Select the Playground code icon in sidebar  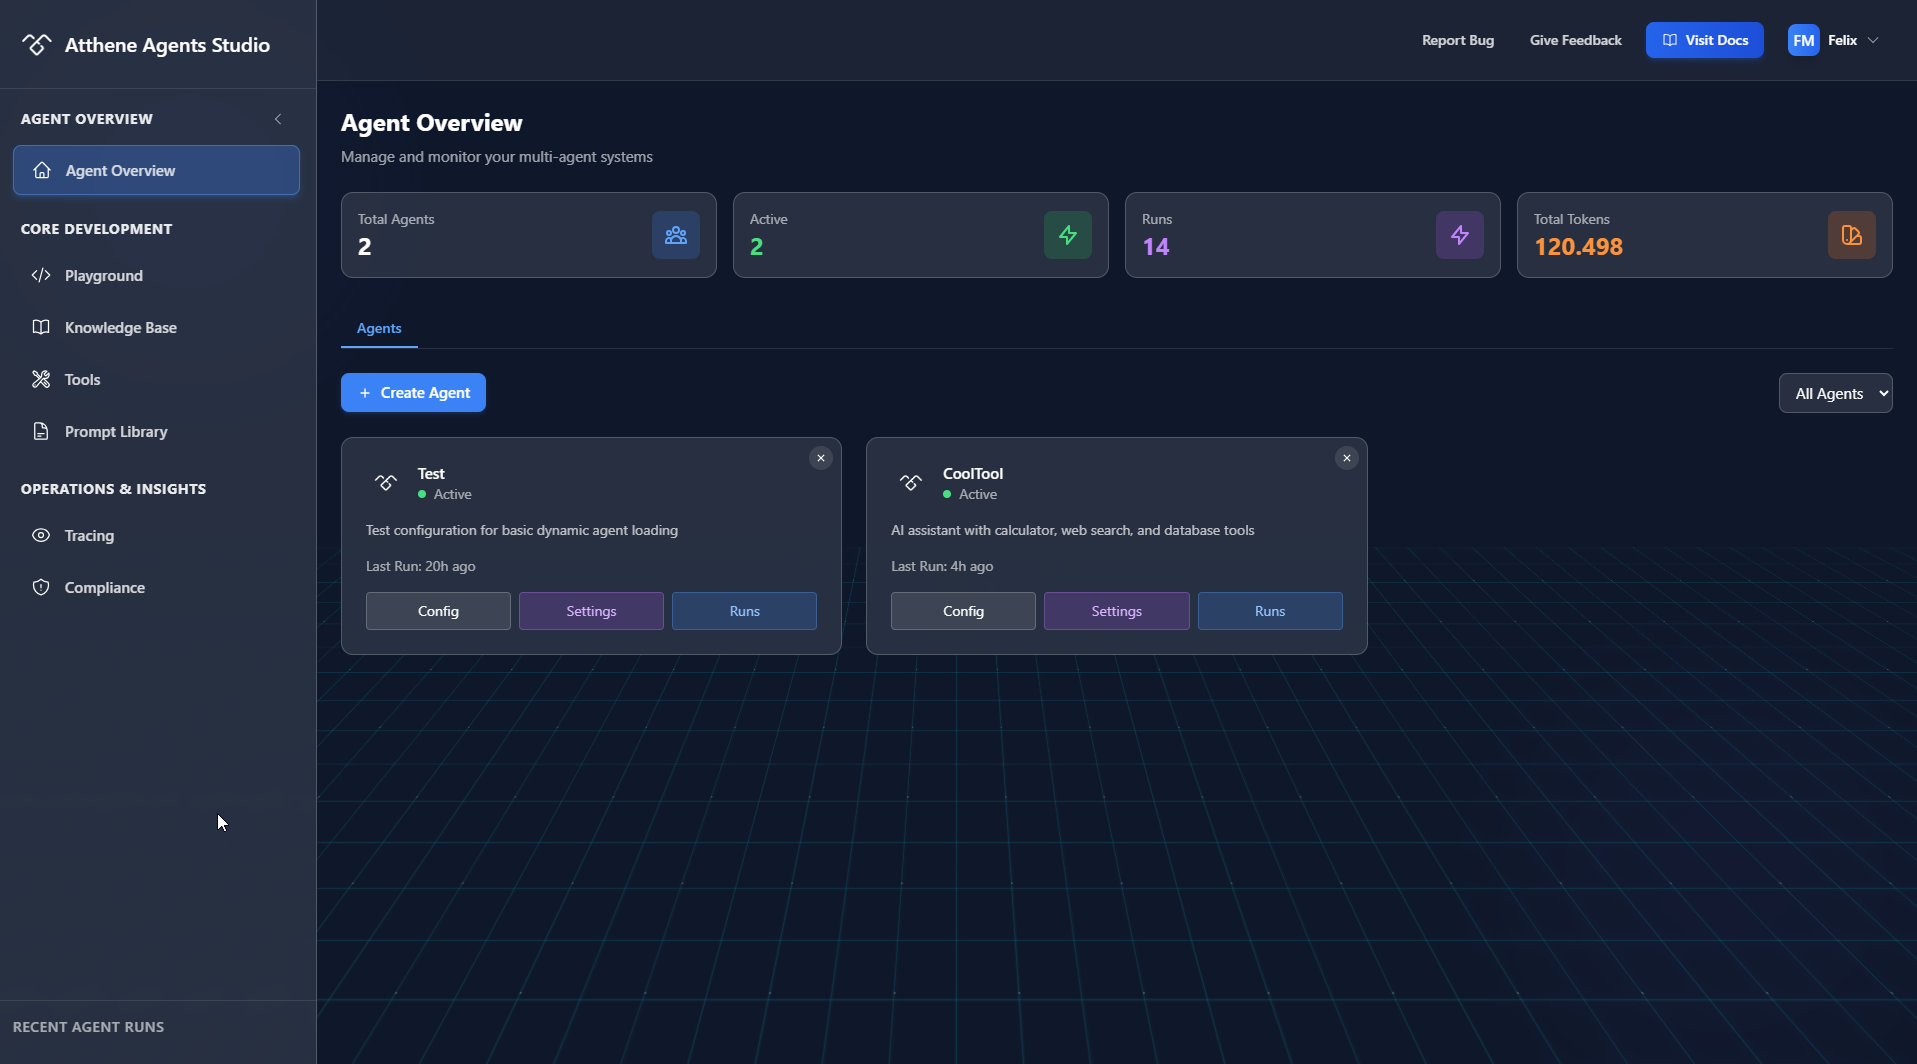coord(41,275)
